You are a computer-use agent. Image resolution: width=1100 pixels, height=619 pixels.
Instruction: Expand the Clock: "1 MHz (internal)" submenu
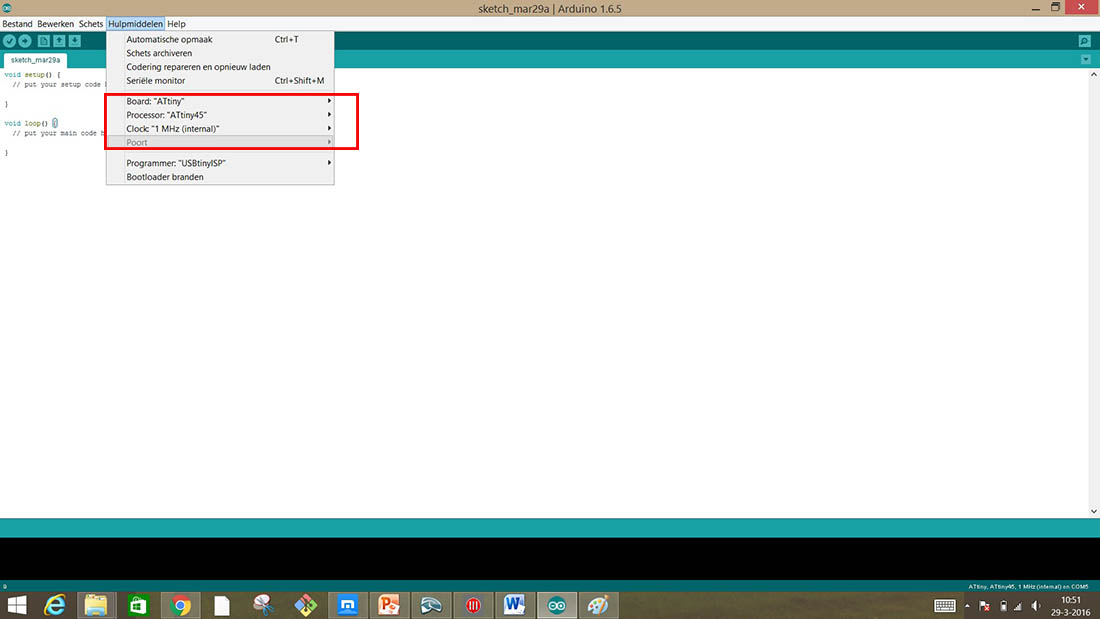coord(220,128)
